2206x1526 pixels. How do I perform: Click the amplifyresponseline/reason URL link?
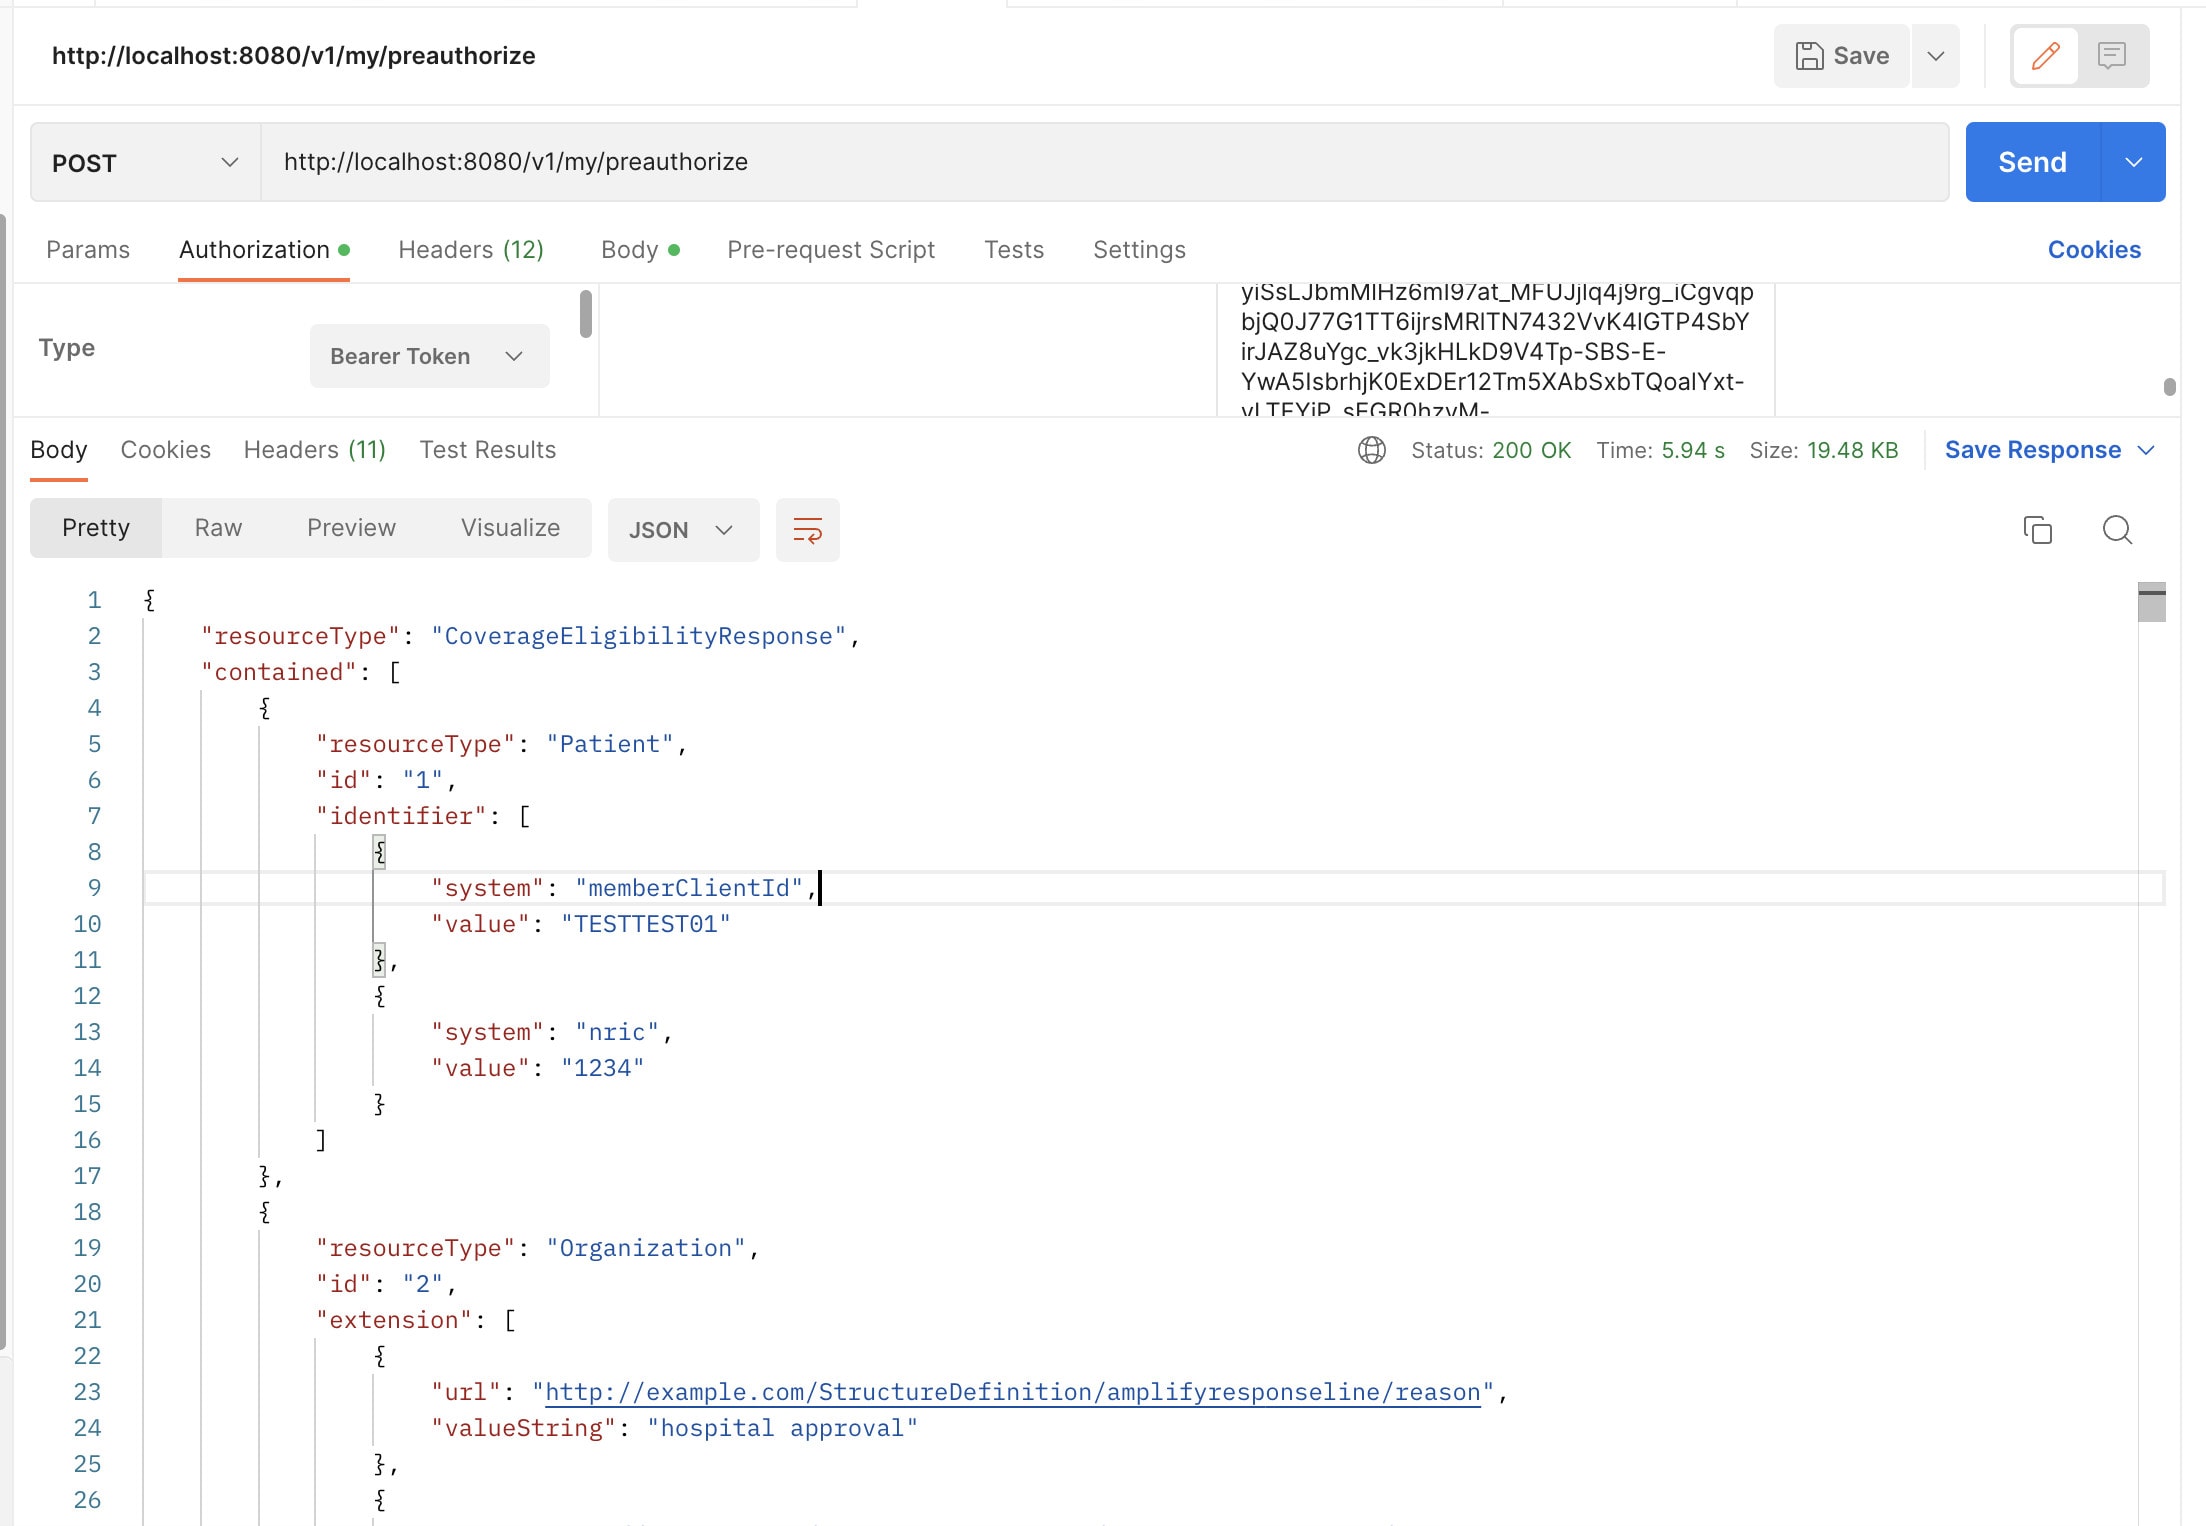tap(1012, 1392)
